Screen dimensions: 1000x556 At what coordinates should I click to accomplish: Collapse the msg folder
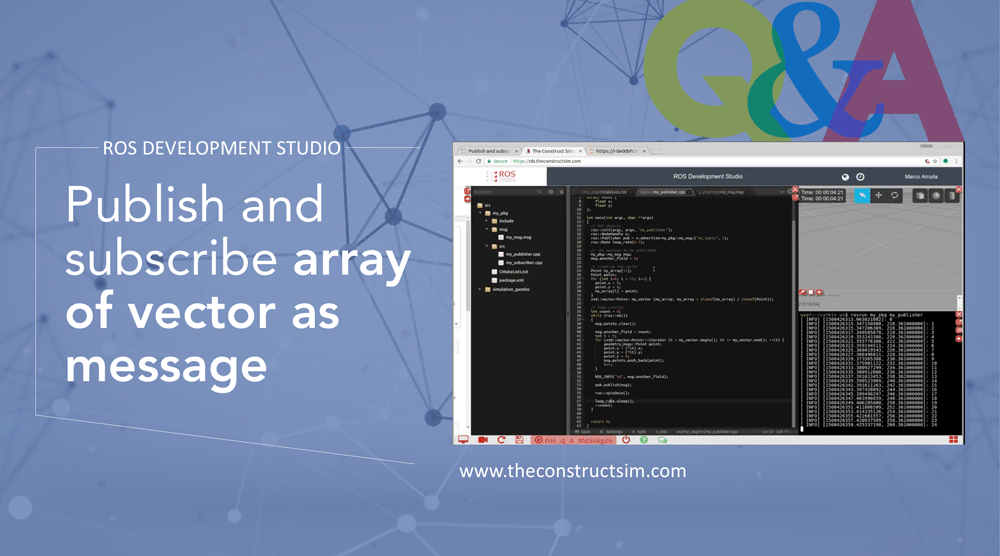point(487,230)
